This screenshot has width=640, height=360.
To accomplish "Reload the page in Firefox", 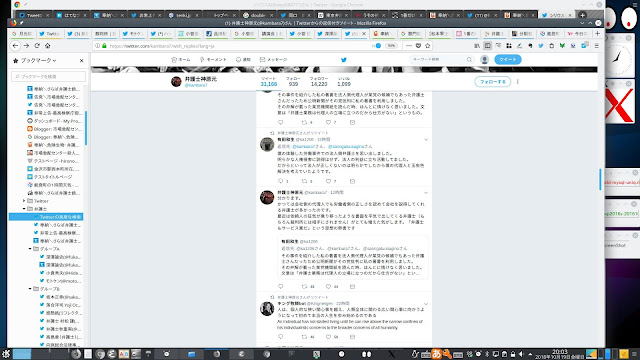I will point(37,46).
